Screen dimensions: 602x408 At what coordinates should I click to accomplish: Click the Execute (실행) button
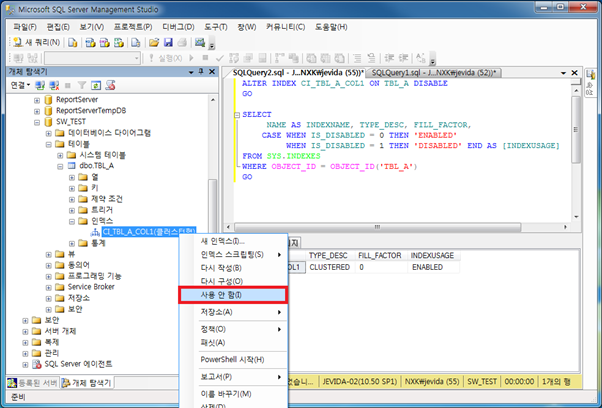(x=166, y=58)
